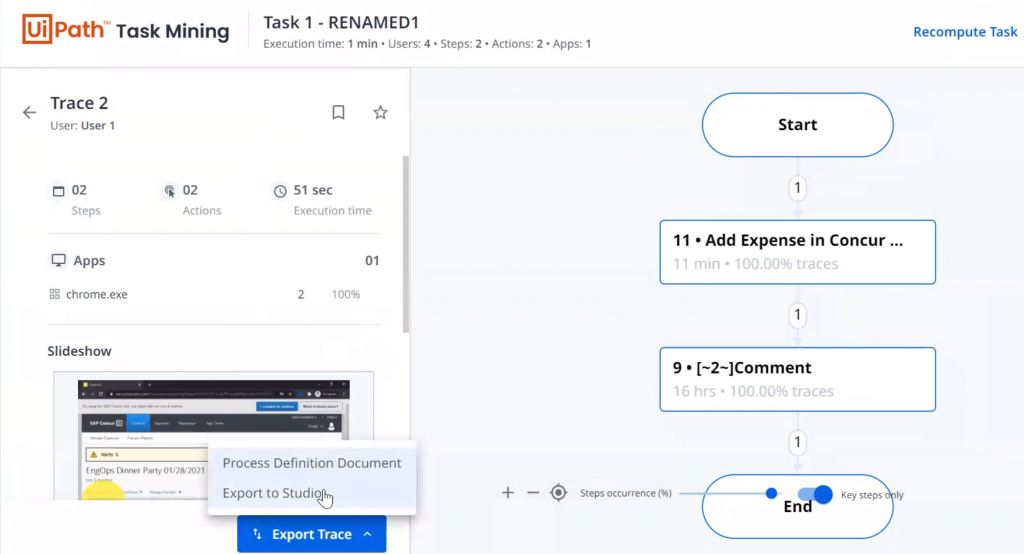
Task: Click the 51 sec execution time value
Action: pos(313,190)
